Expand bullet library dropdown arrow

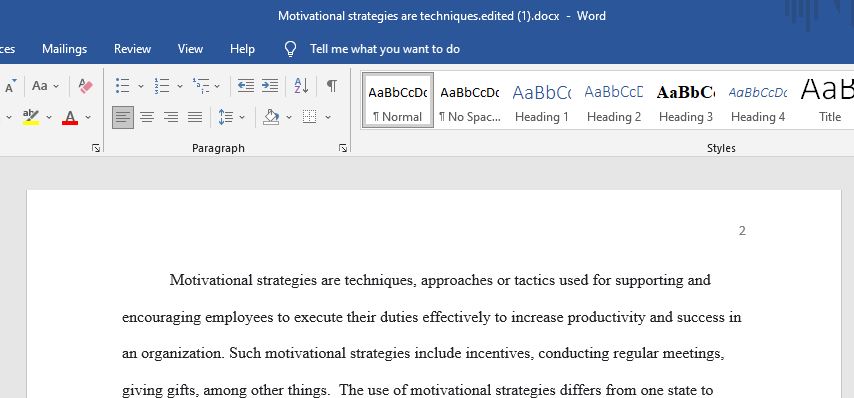[141, 86]
